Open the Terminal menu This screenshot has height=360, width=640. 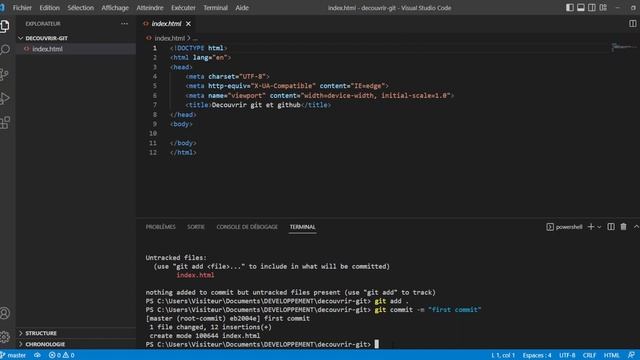coord(216,8)
